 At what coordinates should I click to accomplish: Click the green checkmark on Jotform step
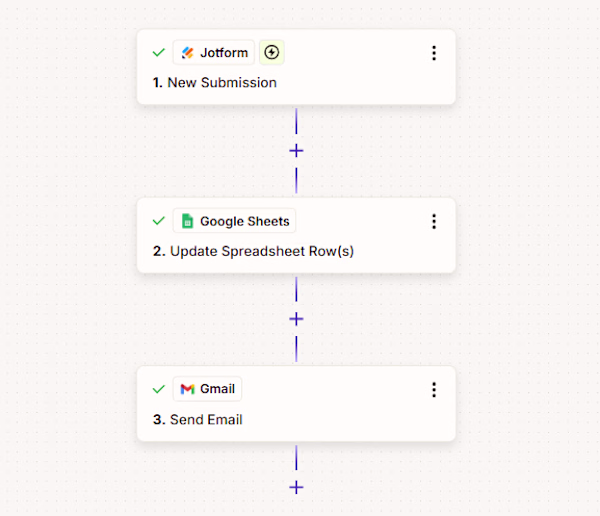tap(158, 52)
